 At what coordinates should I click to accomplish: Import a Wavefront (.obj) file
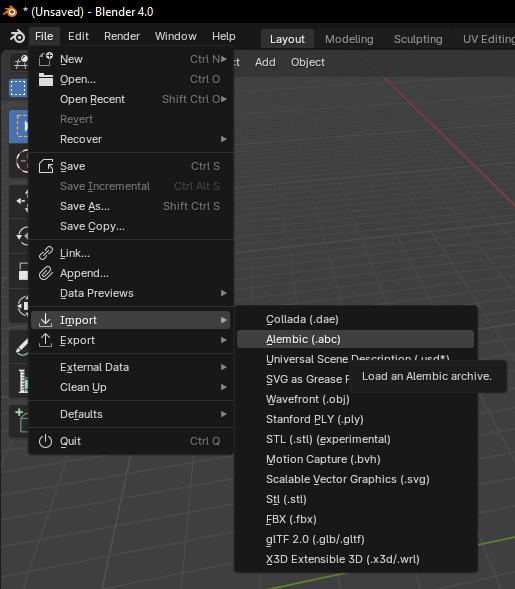(x=355, y=399)
